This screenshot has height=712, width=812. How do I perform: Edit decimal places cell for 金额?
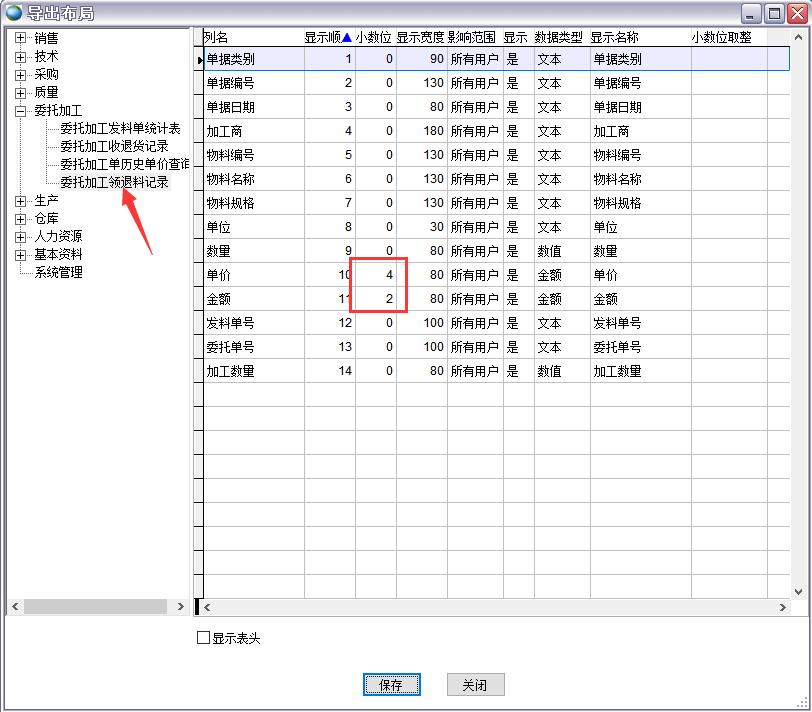(x=376, y=299)
